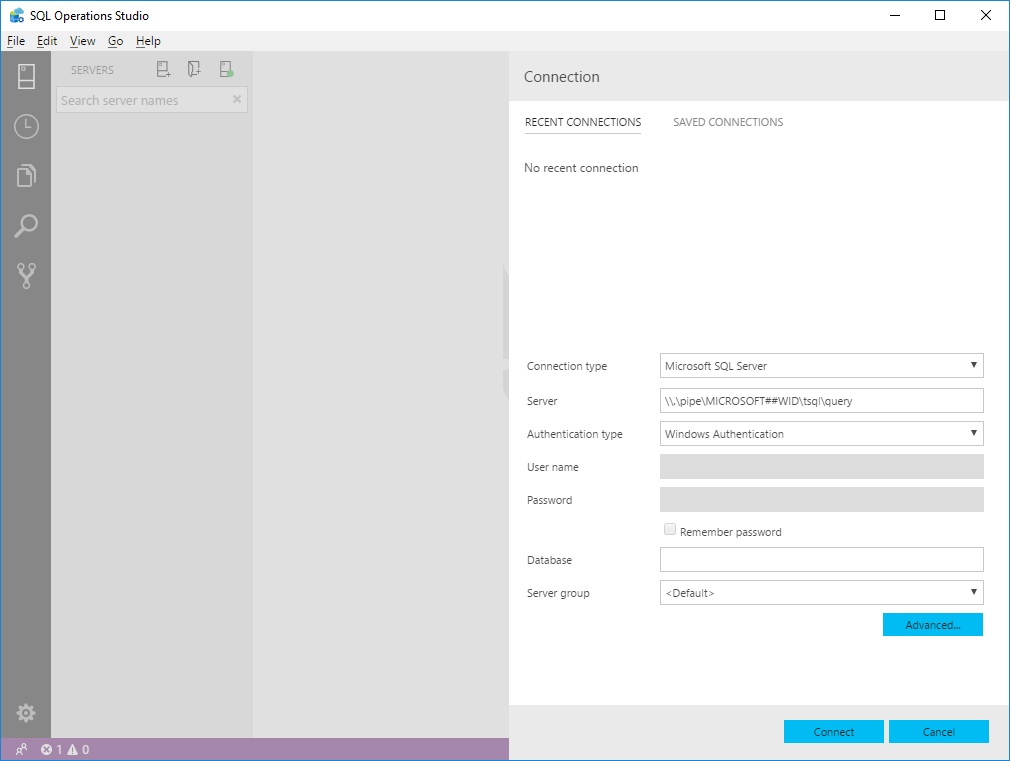Click the status bar account icon
1010x761 pixels.
click(21, 749)
